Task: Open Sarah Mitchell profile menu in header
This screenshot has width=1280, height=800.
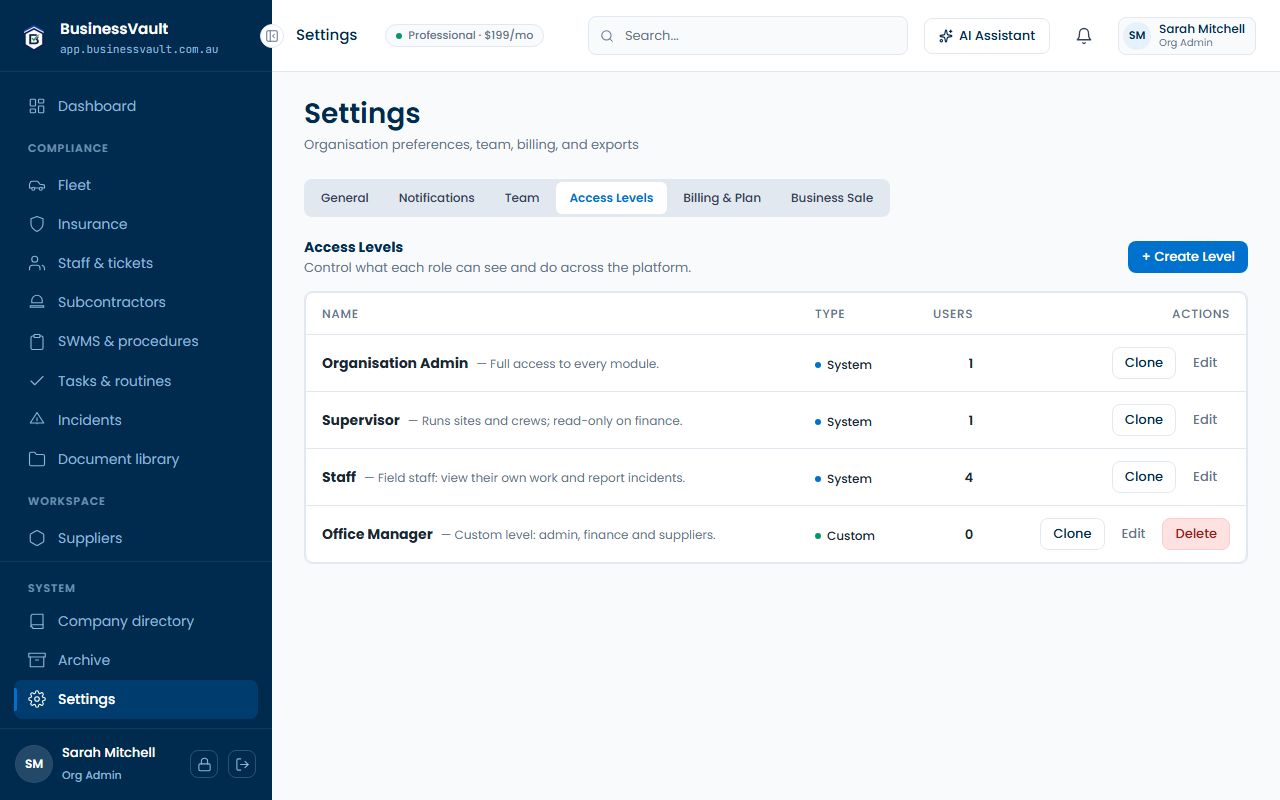Action: [x=1187, y=36]
